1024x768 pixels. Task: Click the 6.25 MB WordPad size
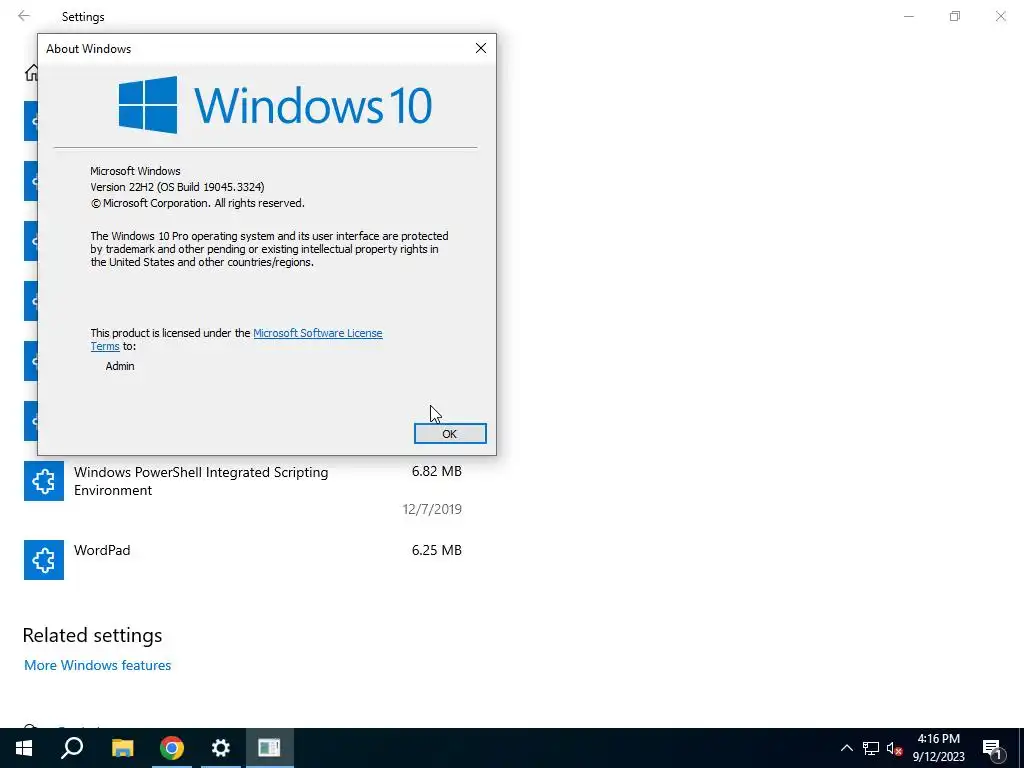click(x=436, y=551)
